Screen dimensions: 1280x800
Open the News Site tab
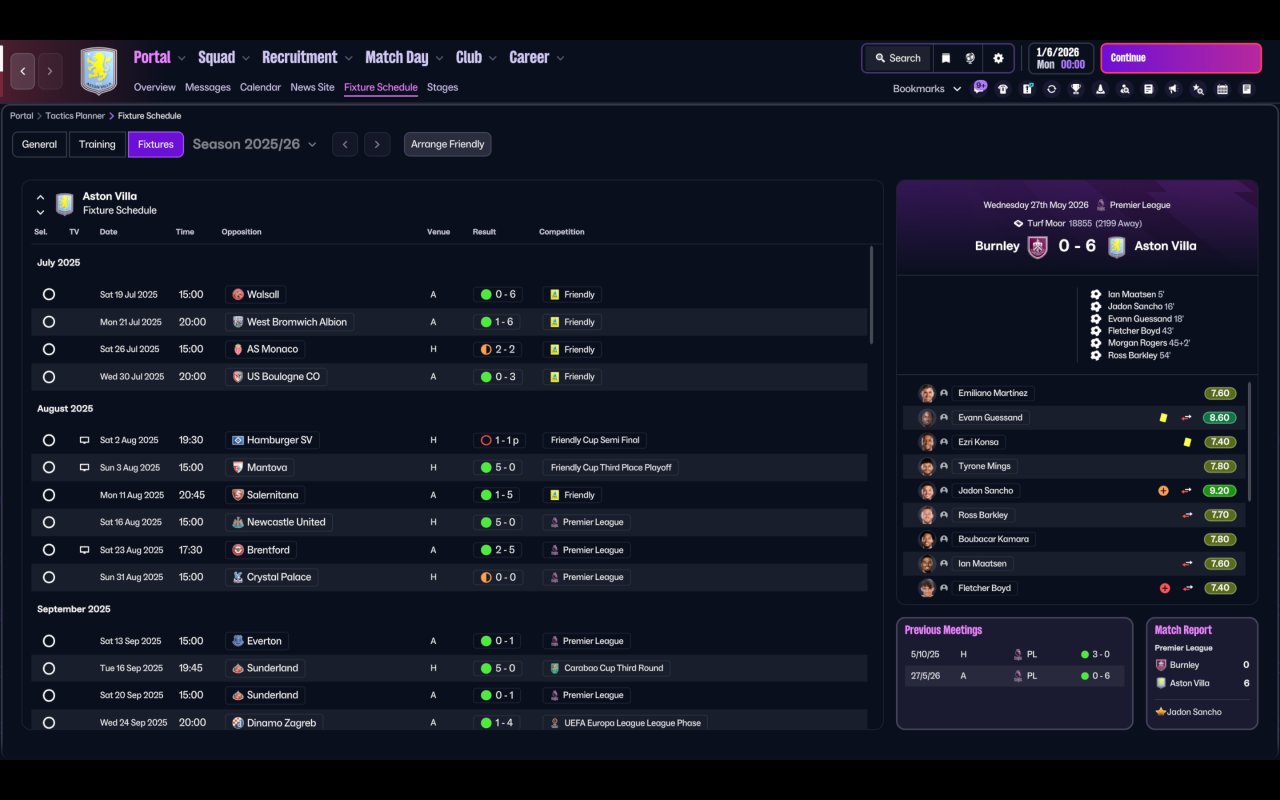coord(312,88)
